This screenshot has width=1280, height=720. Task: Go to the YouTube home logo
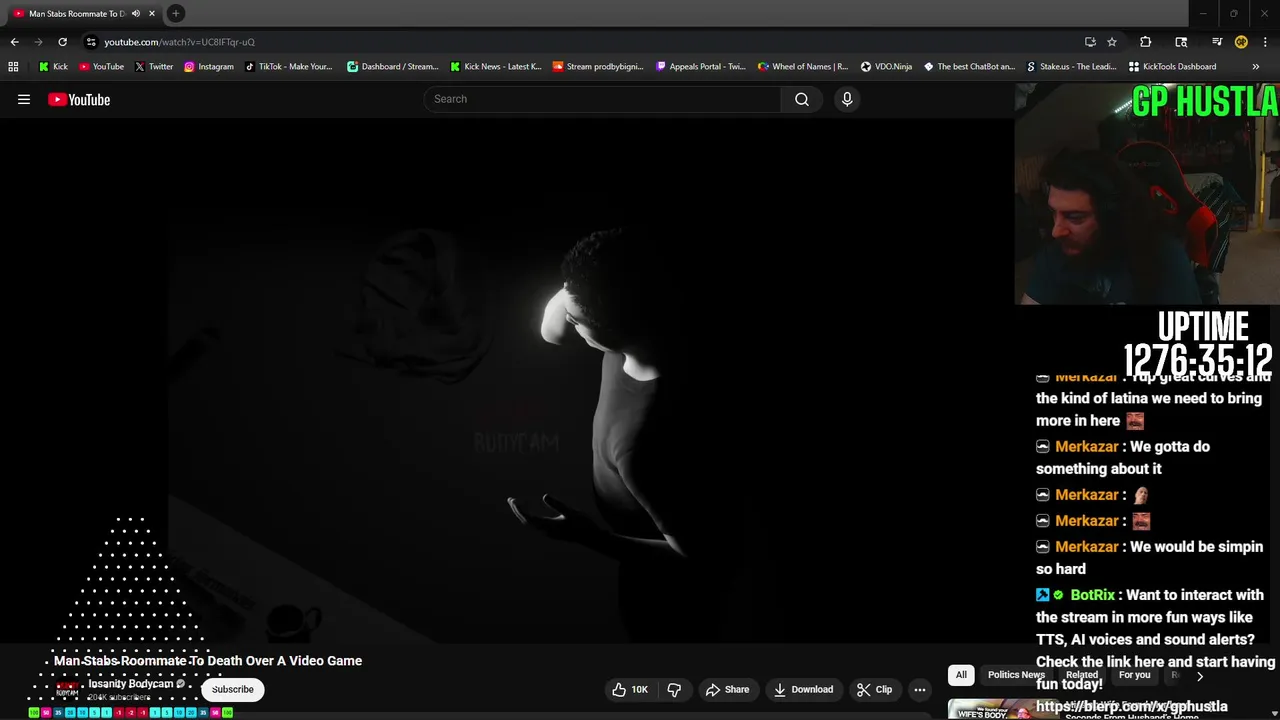click(x=79, y=99)
